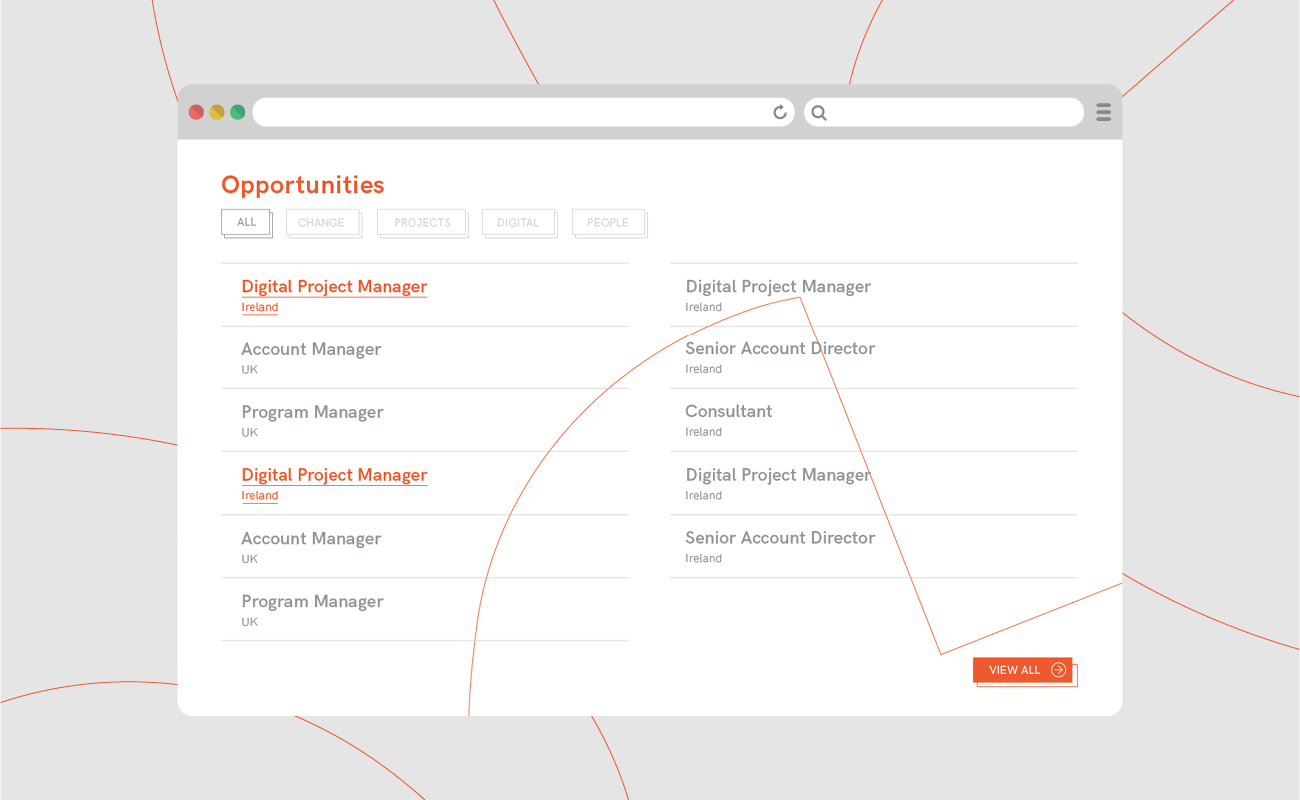Viewport: 1300px width, 800px height.
Task: Click the red window dot
Action: (196, 112)
